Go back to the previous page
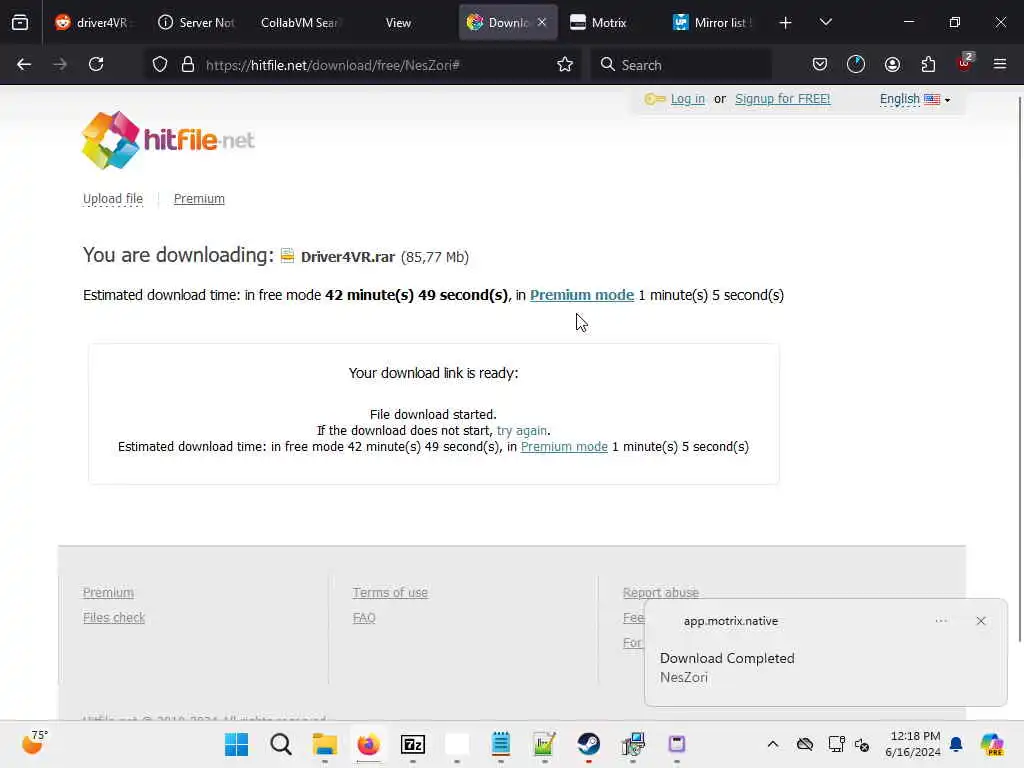 24,65
